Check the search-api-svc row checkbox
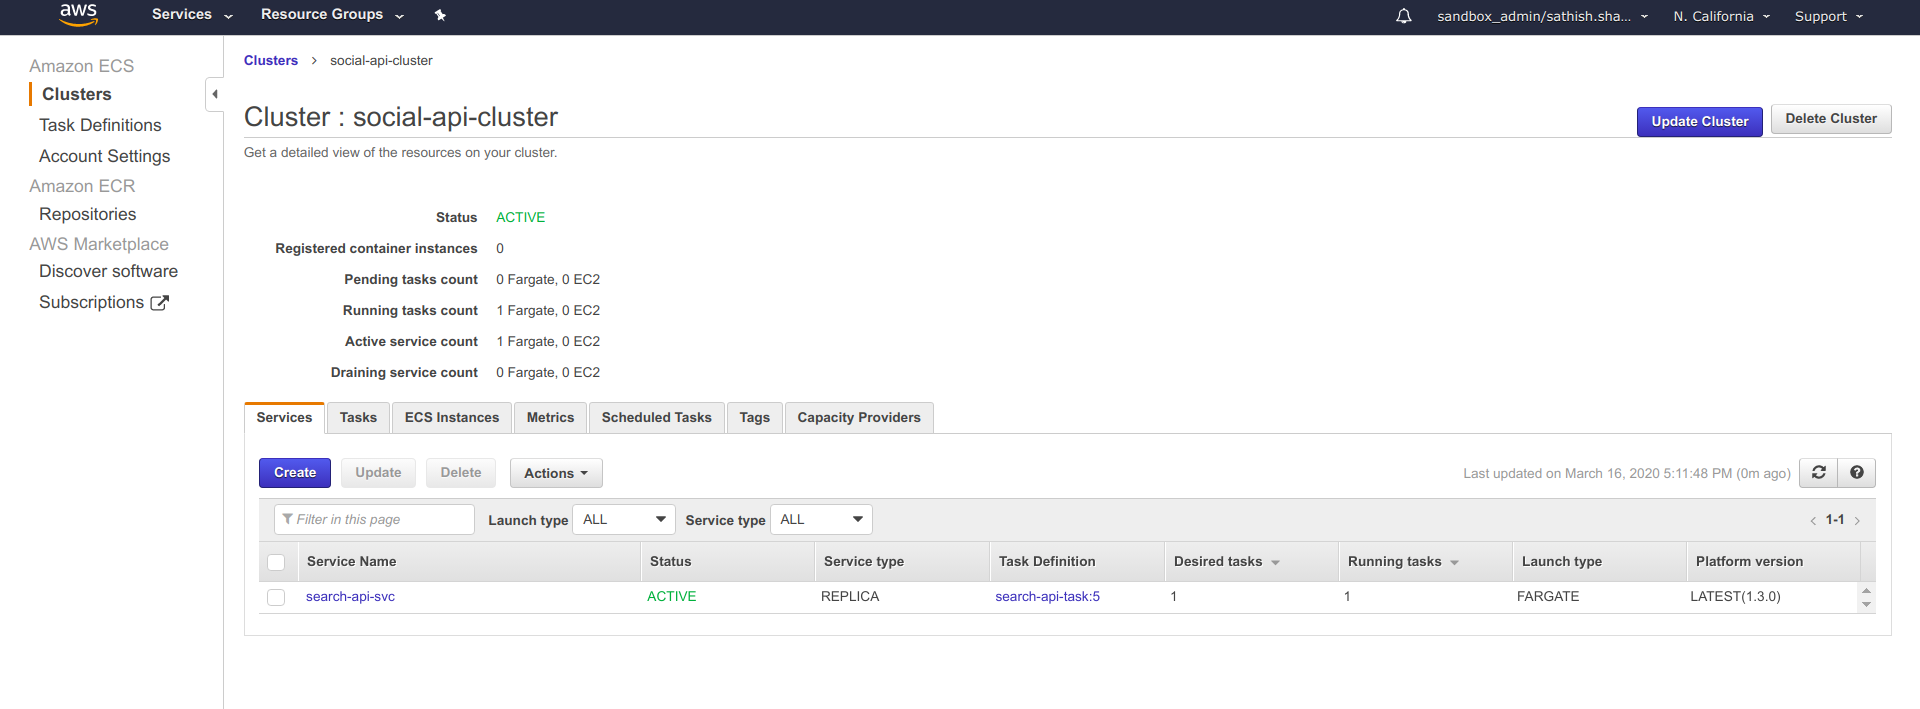This screenshot has height=709, width=1920. tap(277, 597)
